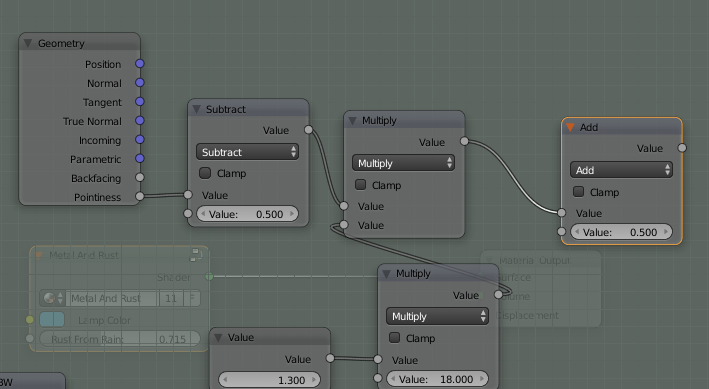Click the Value 18.000 field on Multiply node
The height and width of the screenshot is (389, 709).
point(437,379)
